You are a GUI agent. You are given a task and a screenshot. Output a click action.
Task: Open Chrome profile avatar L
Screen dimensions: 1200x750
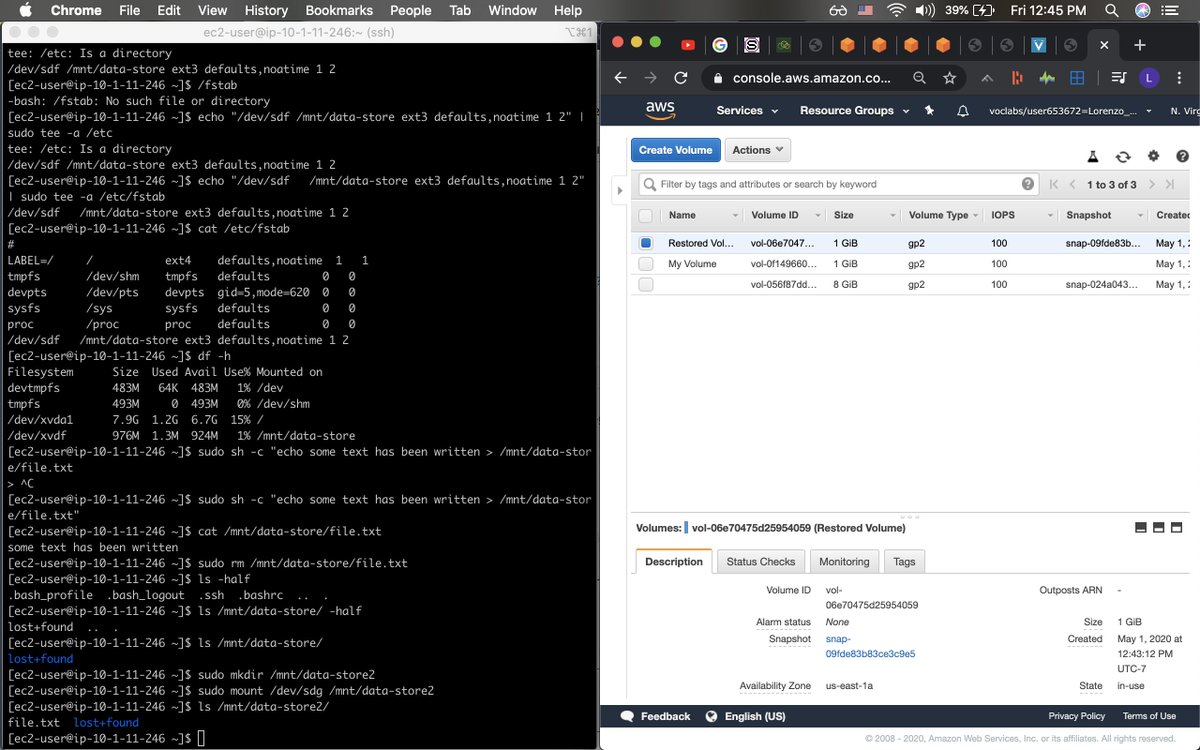click(x=1149, y=78)
